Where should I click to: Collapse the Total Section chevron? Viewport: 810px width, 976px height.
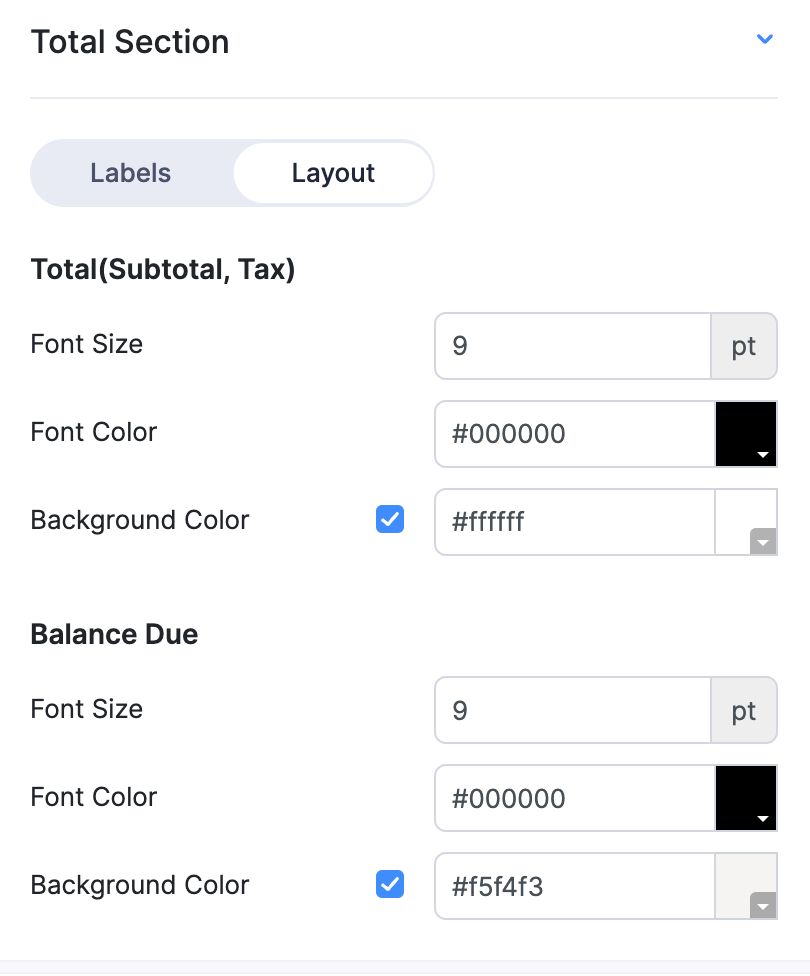point(765,40)
